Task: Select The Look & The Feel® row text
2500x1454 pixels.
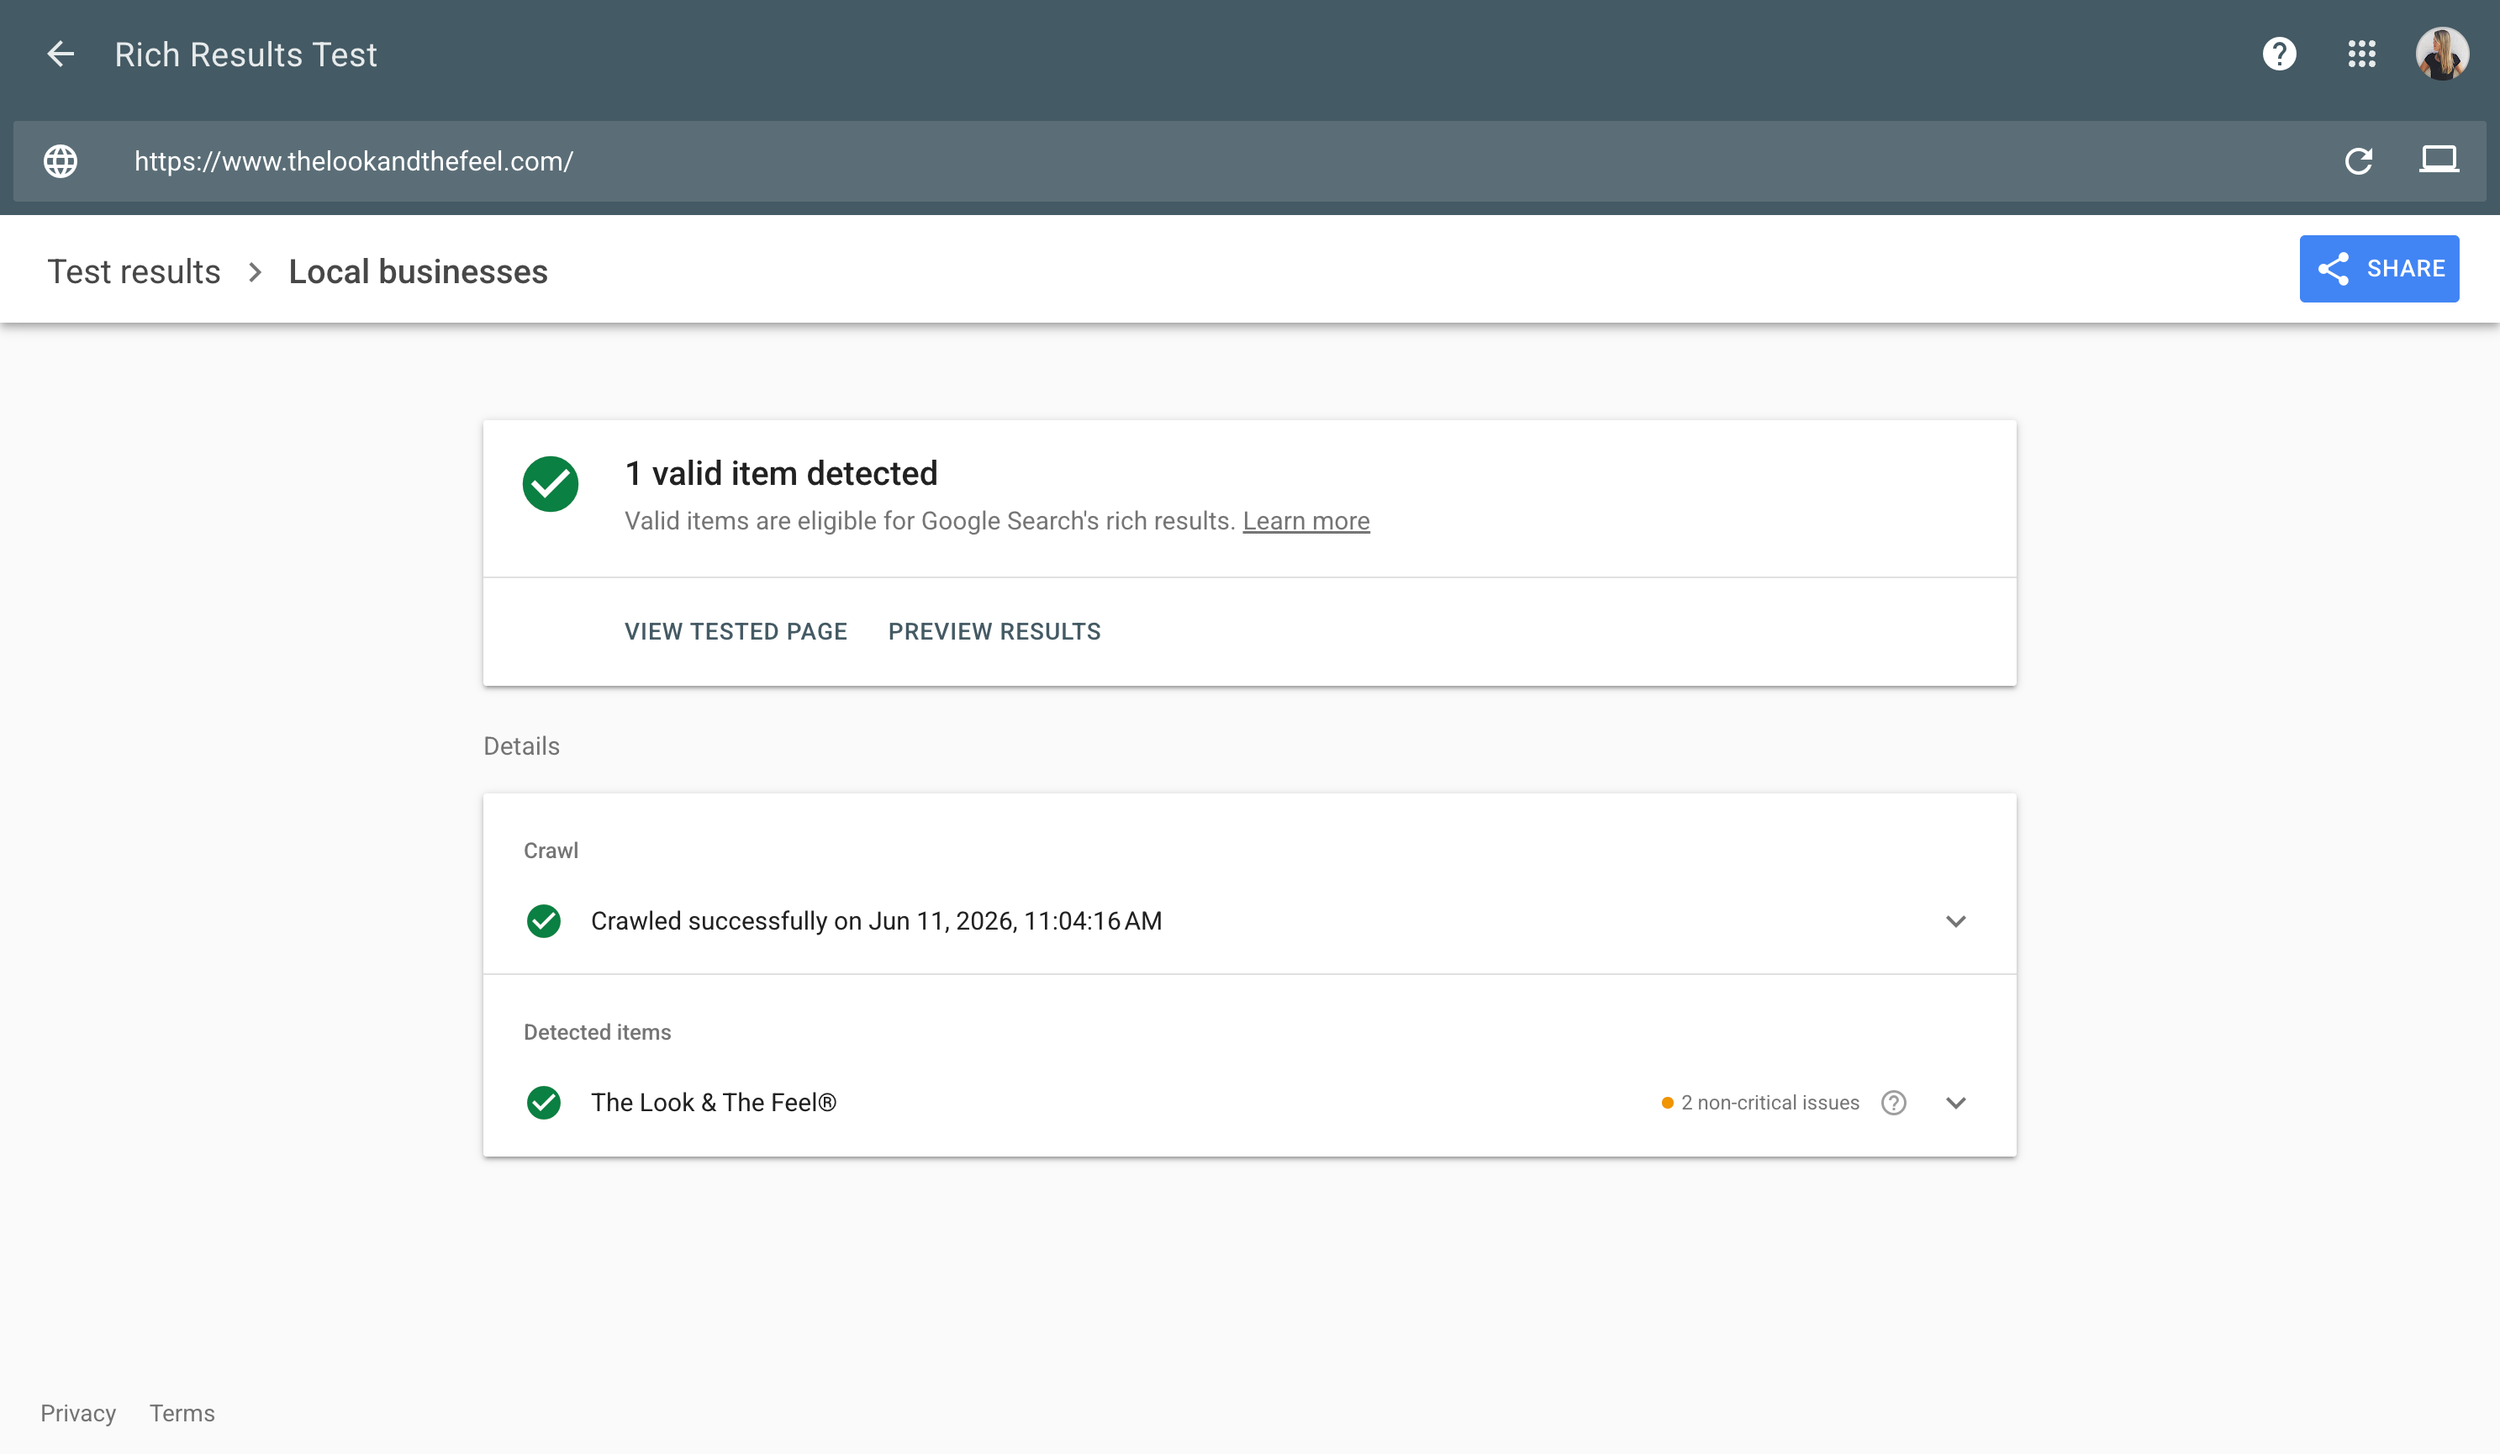Action: [x=713, y=1103]
